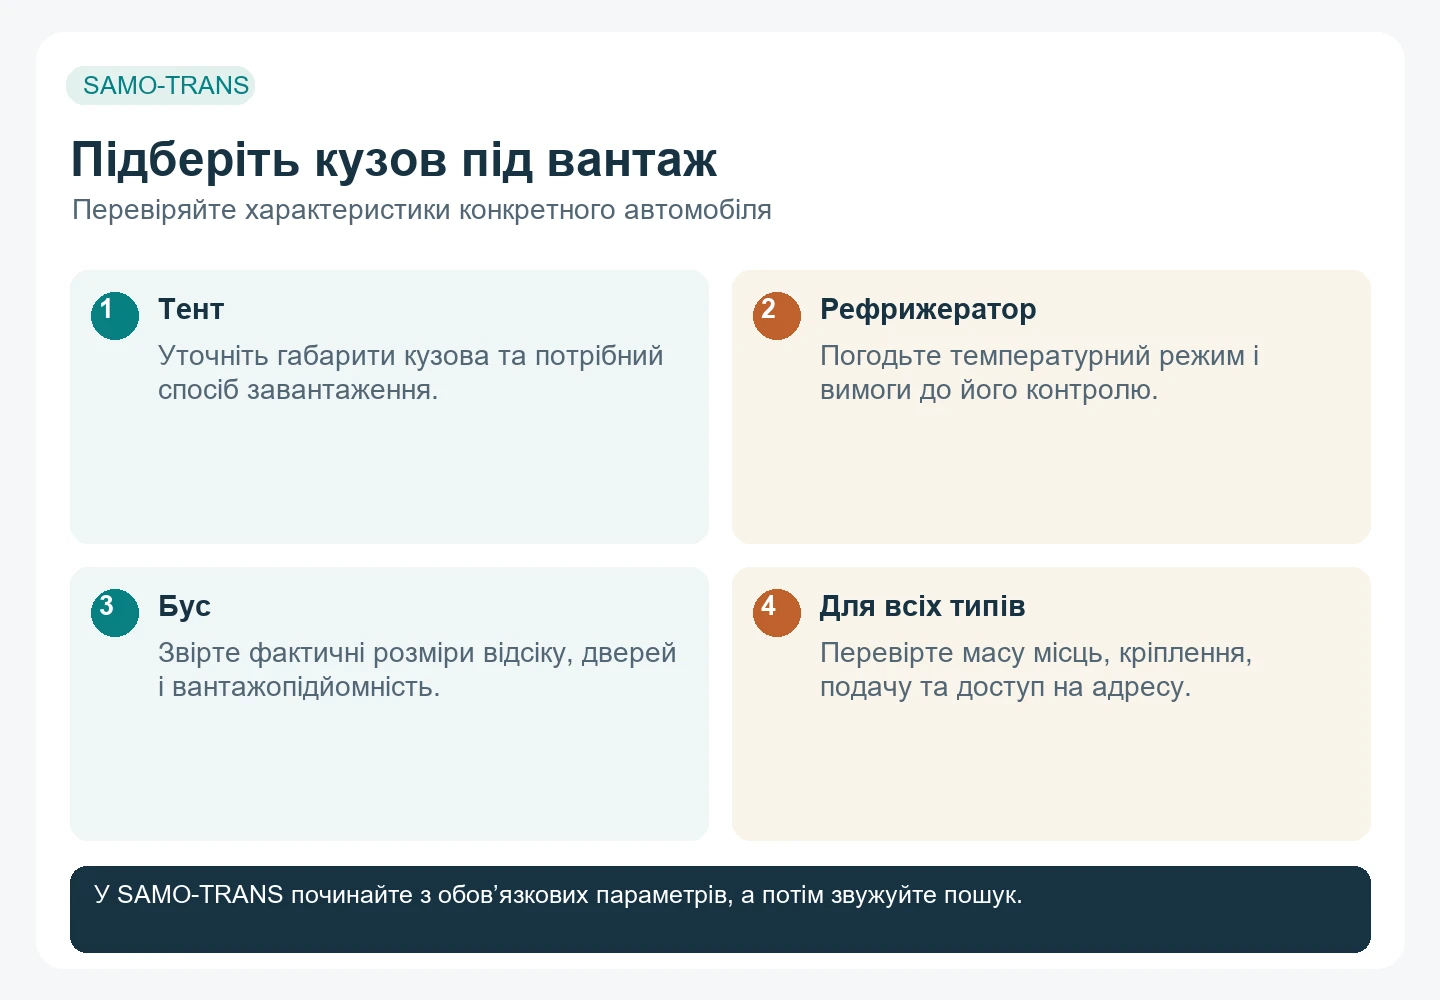Click the "Тент" card title
This screenshot has width=1440, height=1000.
click(x=191, y=309)
